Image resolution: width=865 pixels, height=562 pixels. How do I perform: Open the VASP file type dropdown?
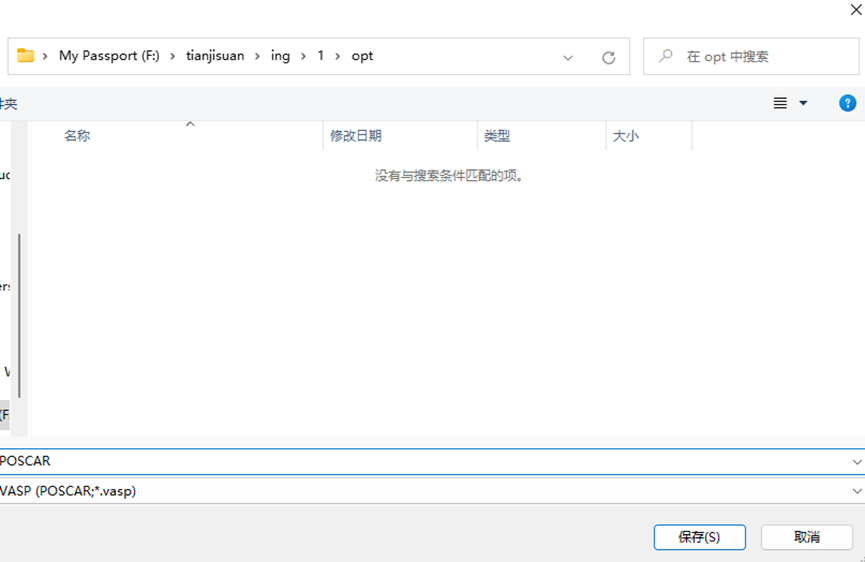pos(857,491)
